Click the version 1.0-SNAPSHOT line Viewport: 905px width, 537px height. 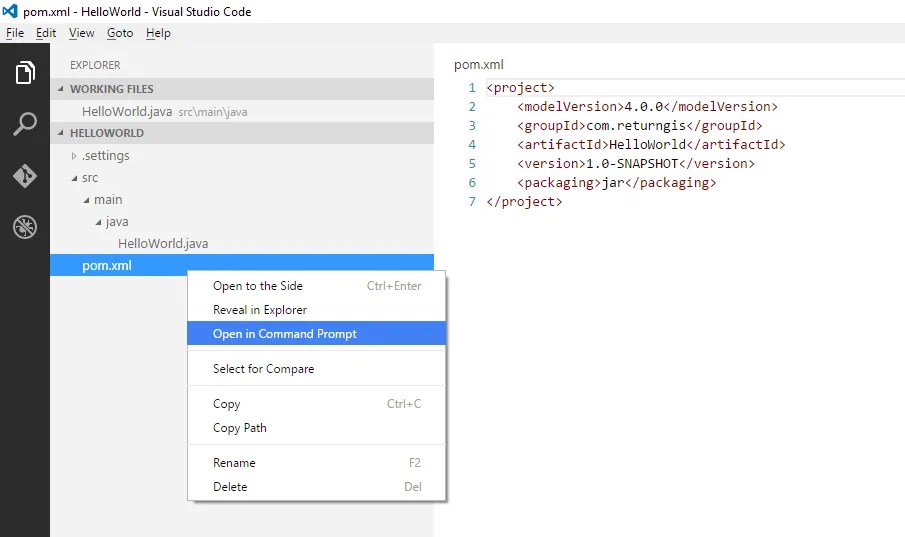coord(635,164)
